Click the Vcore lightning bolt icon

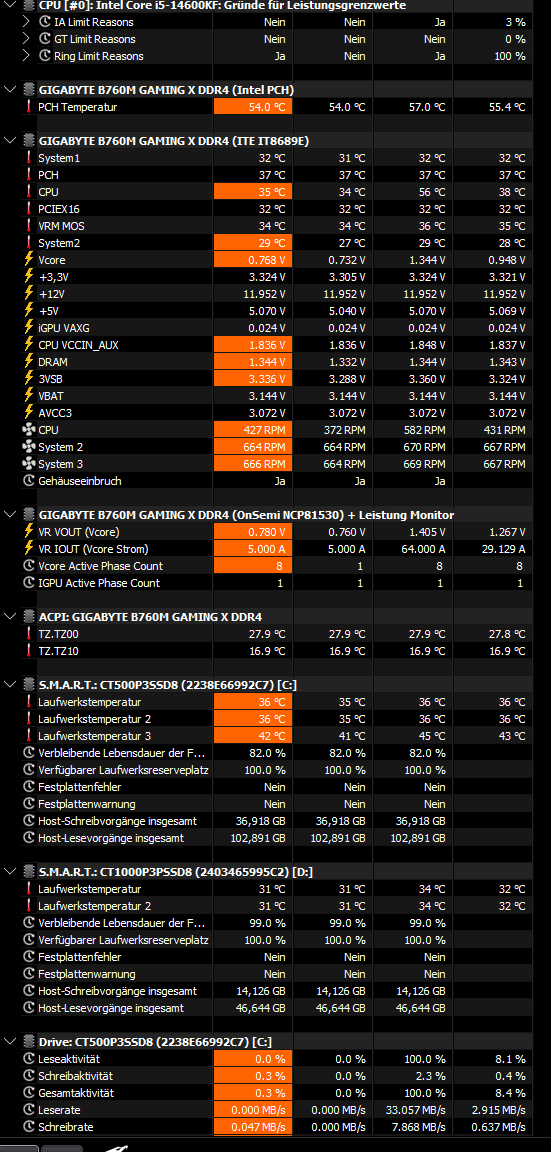click(29, 259)
